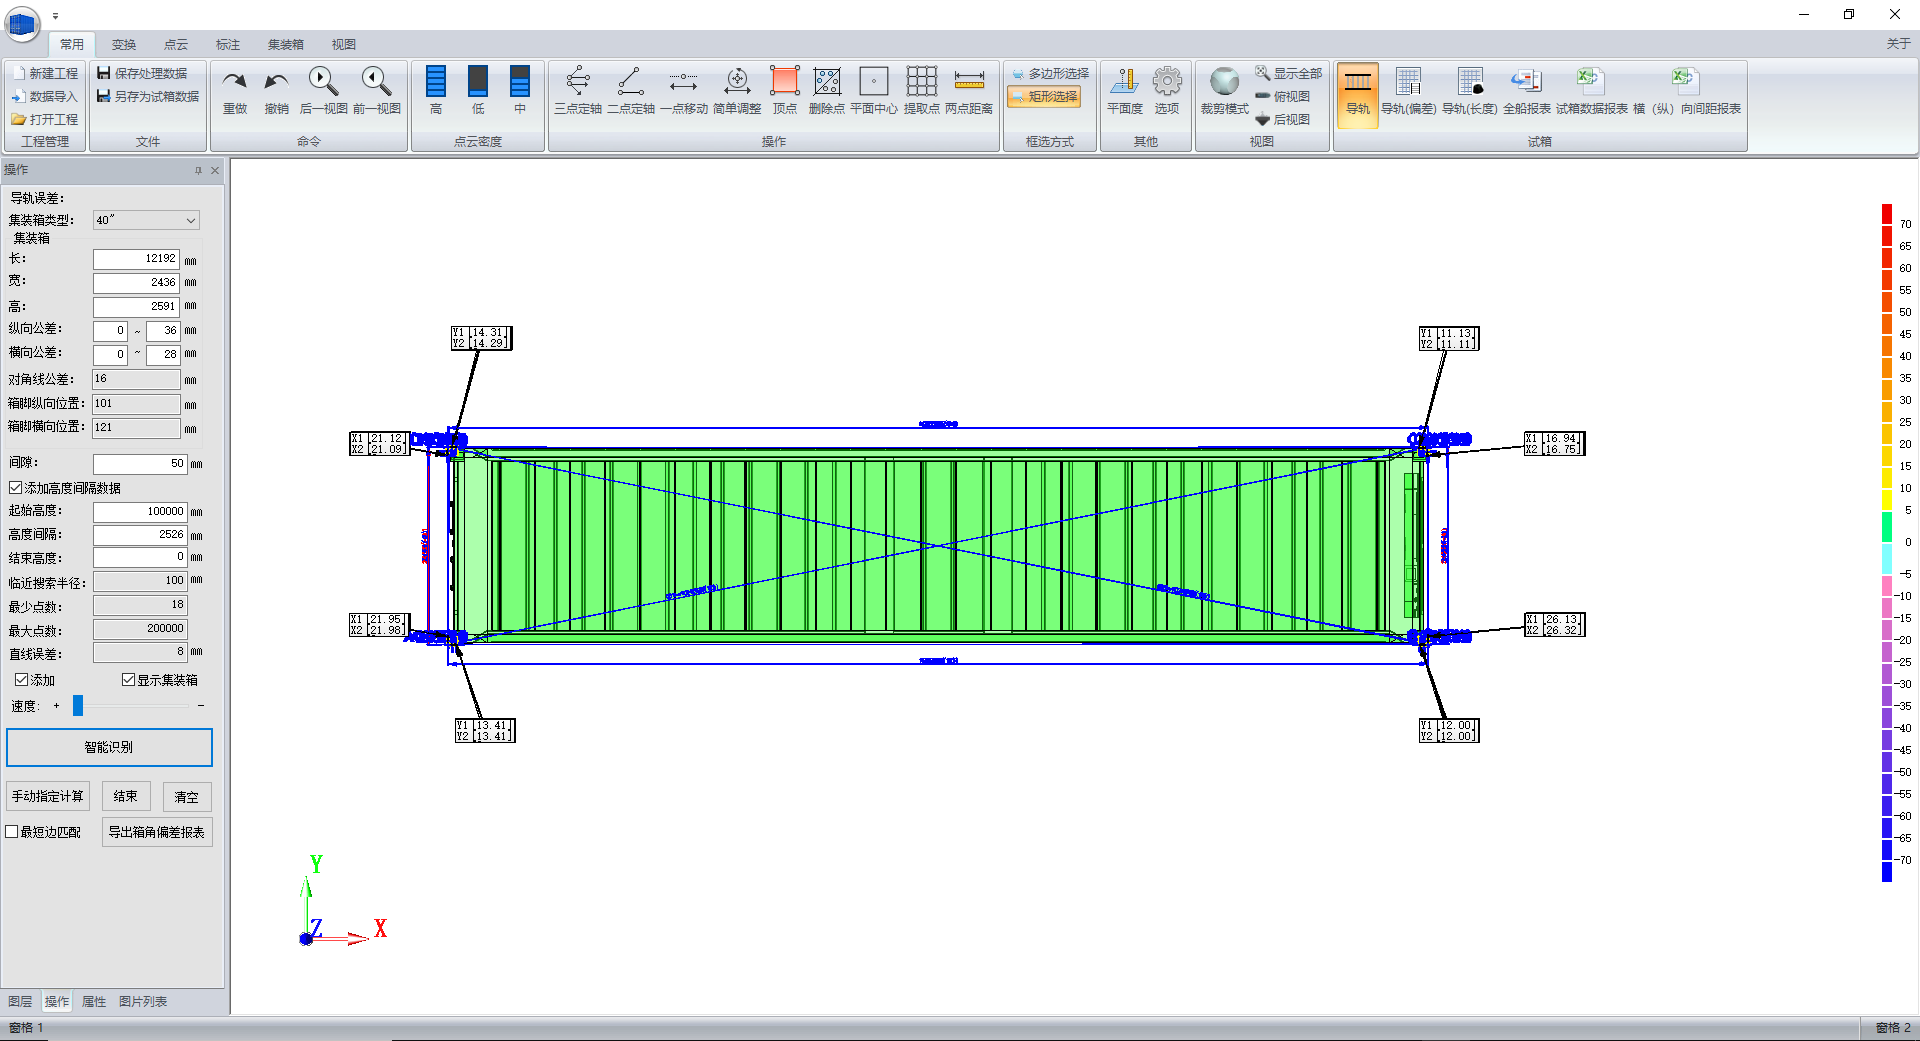Screen dimensions: 1920x1041
Task: Select the 平面中心 tool
Action: click(874, 91)
